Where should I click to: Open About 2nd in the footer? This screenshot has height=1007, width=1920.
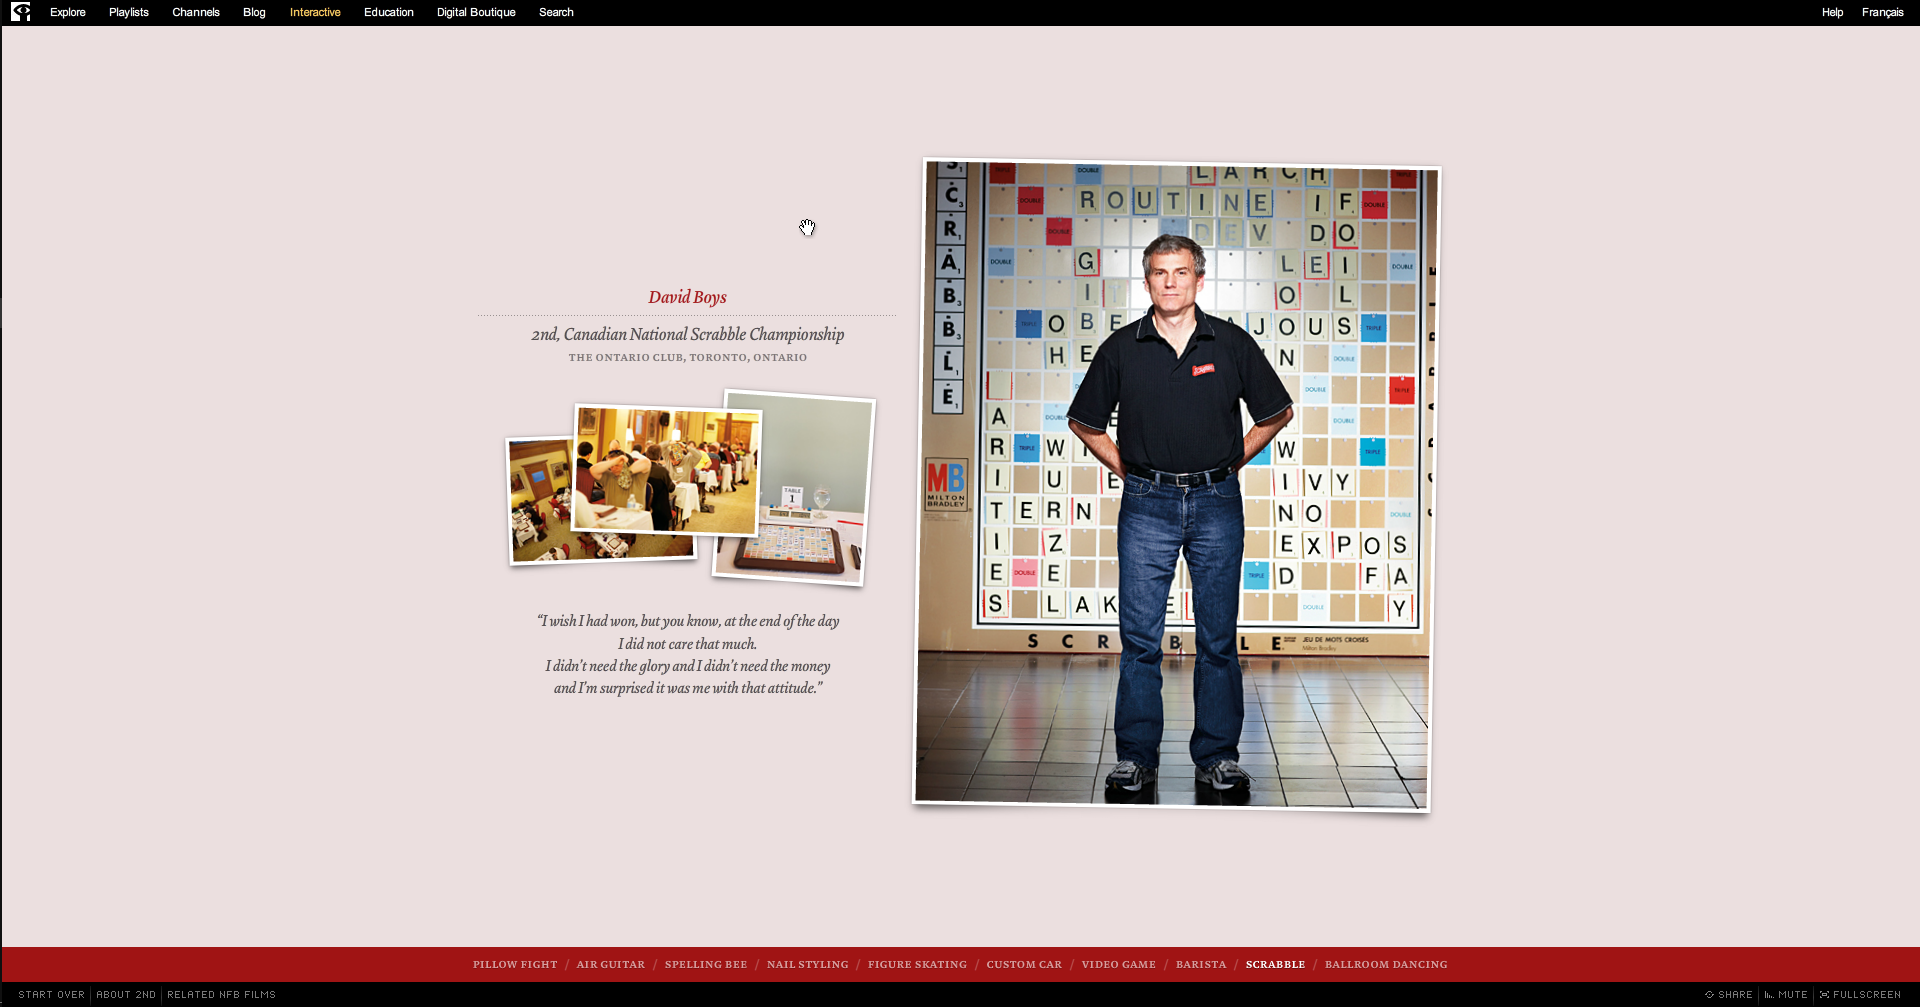[126, 995]
